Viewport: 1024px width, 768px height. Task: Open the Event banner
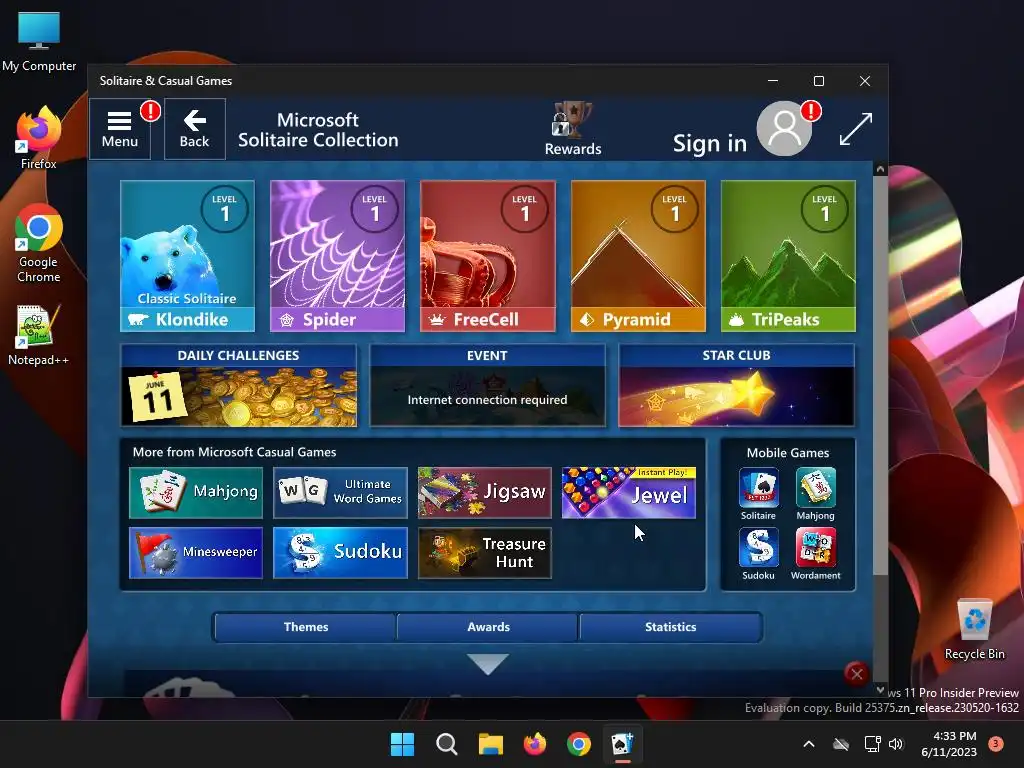(x=487, y=385)
